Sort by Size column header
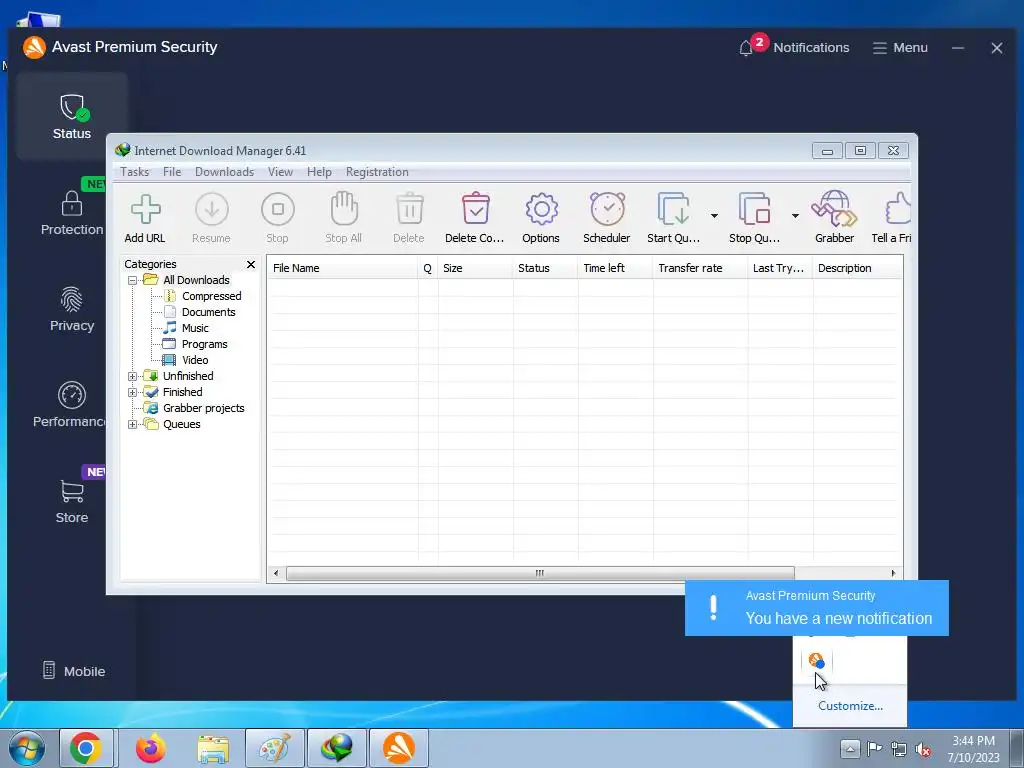Viewport: 1024px width, 768px height. (475, 268)
